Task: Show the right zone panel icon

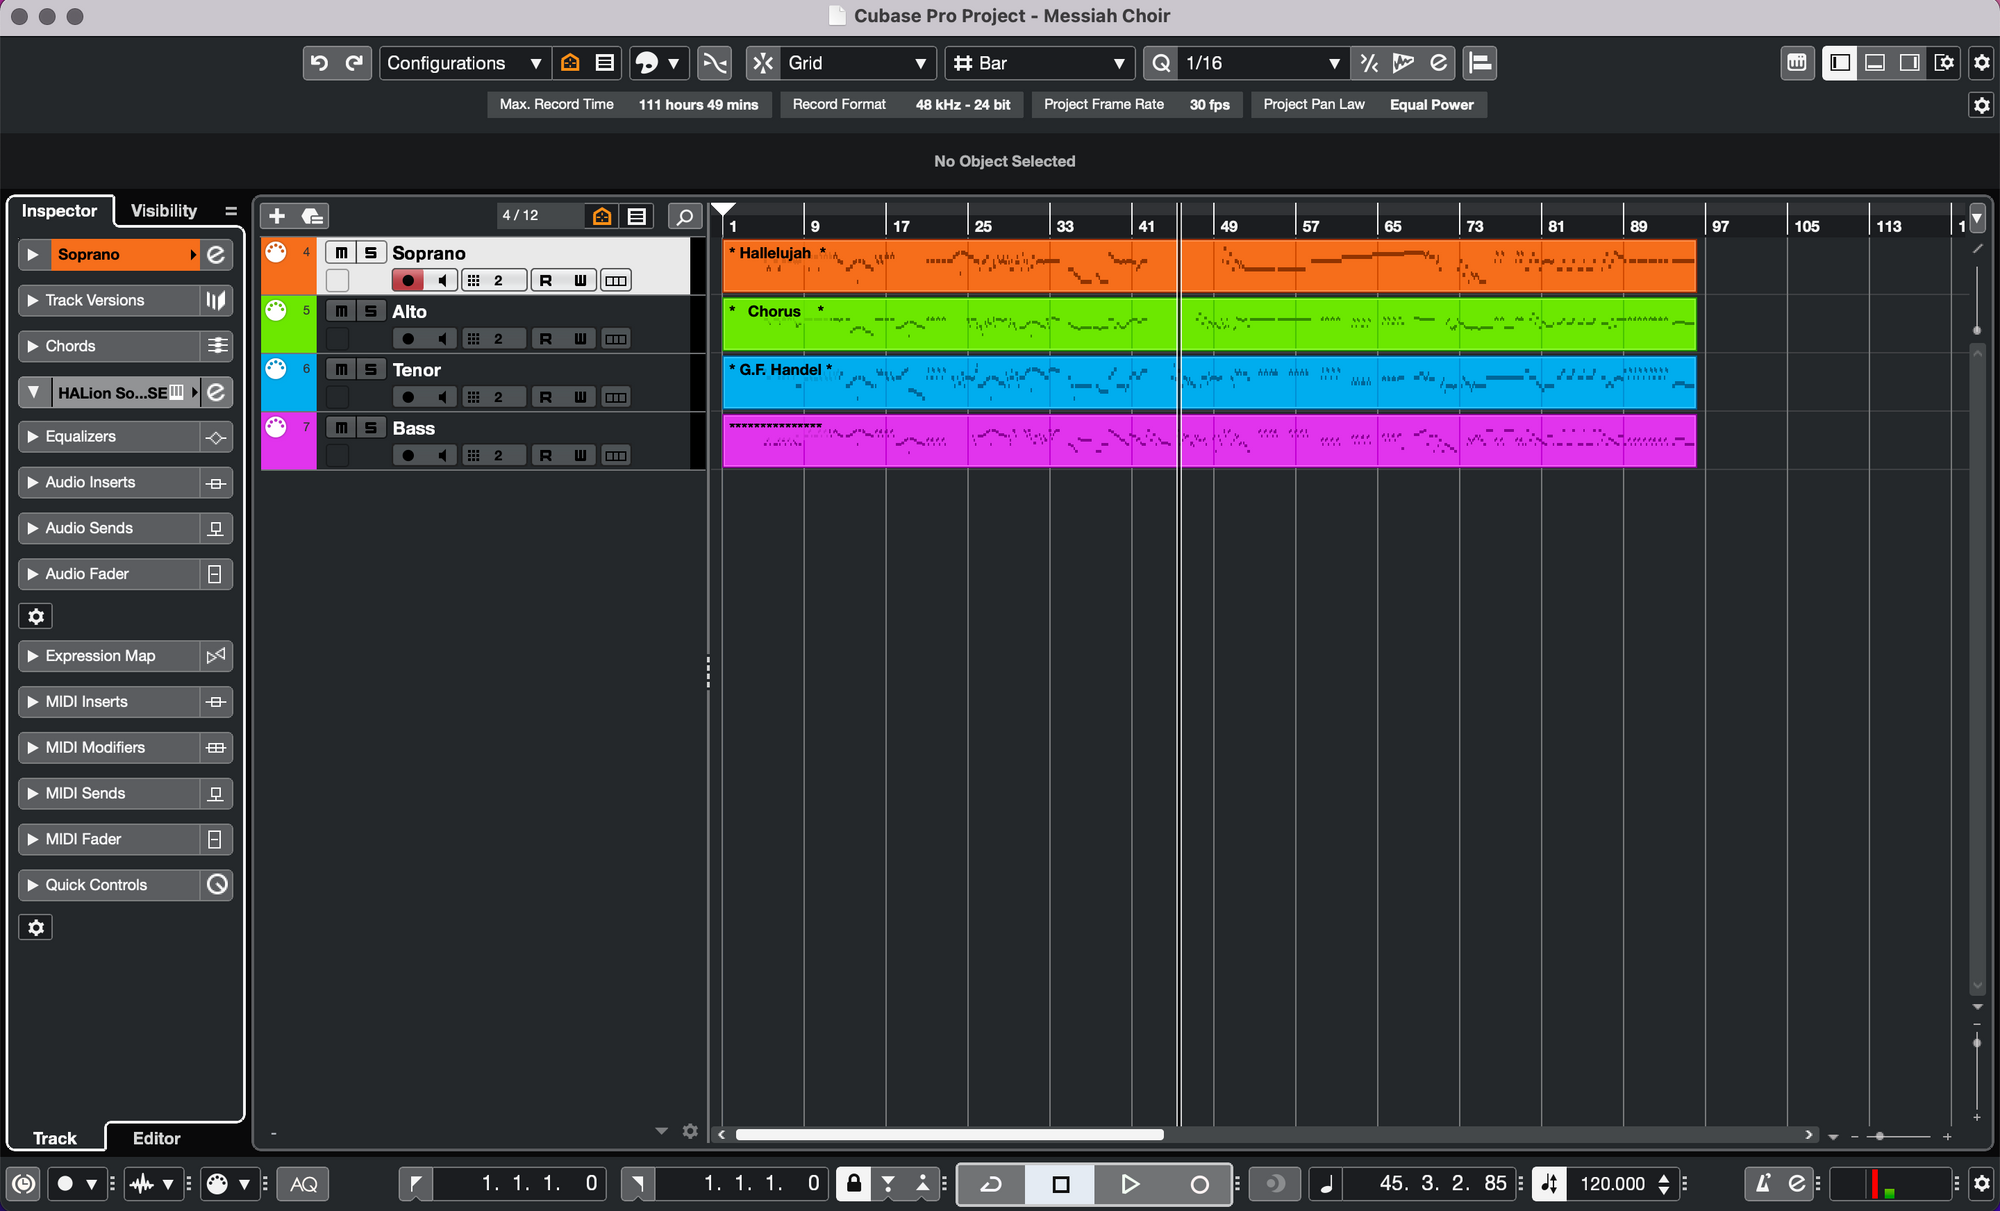Action: coord(1909,63)
